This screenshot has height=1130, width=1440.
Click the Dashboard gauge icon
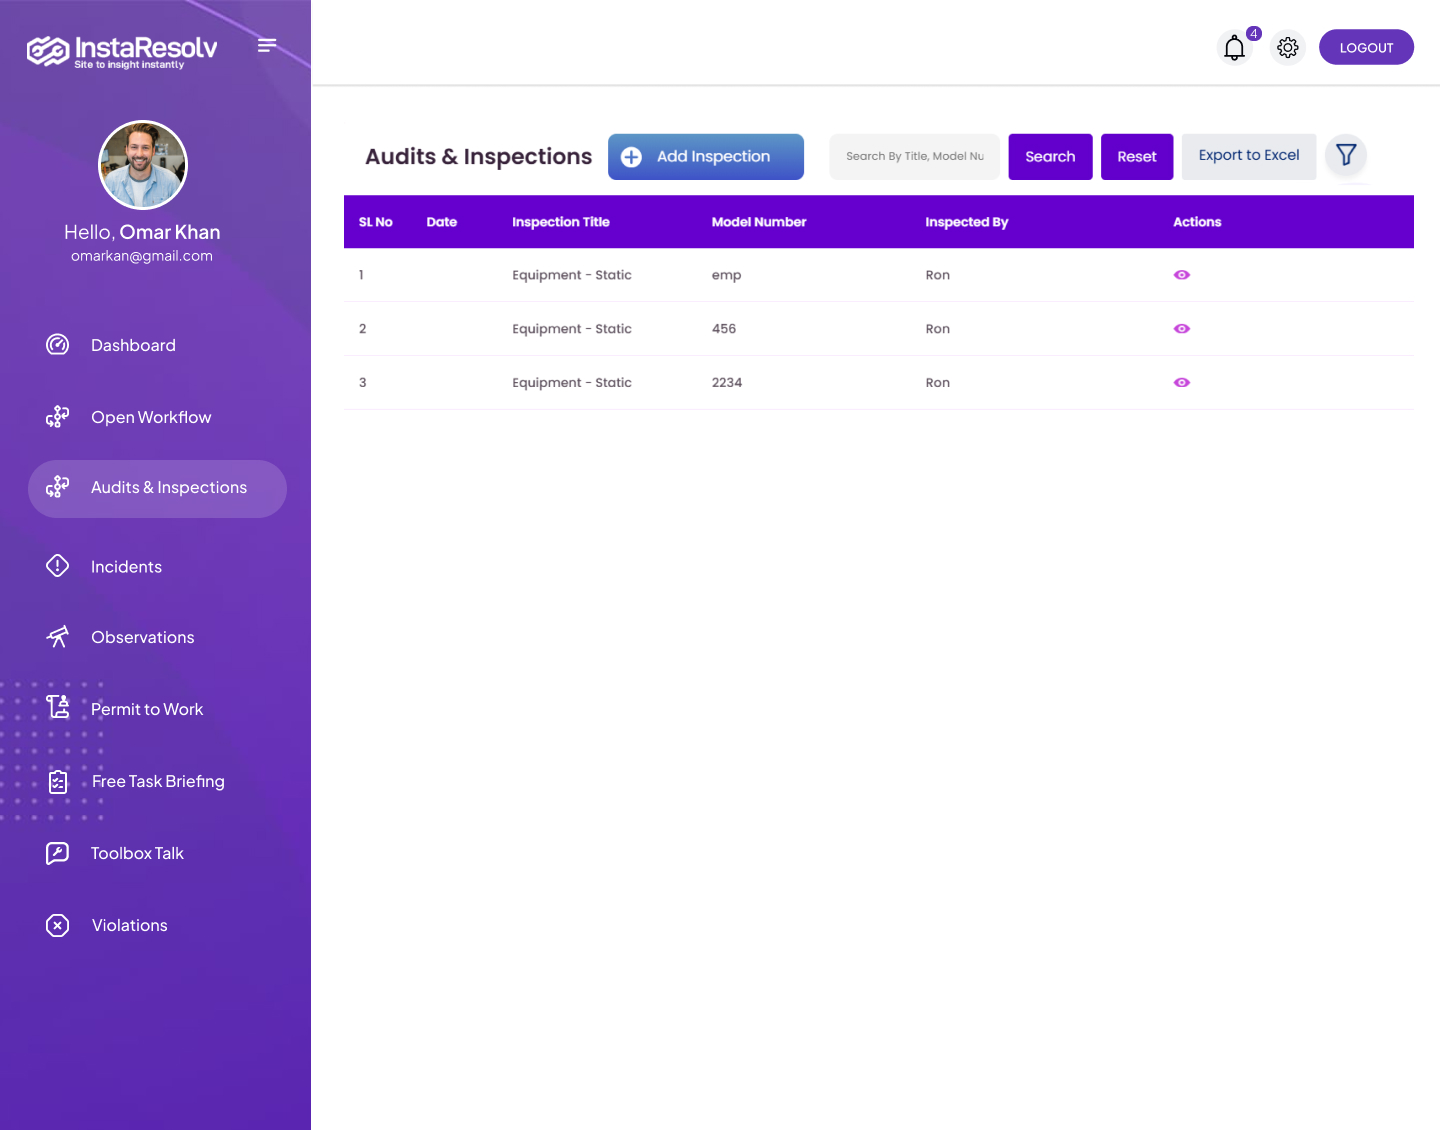58,345
